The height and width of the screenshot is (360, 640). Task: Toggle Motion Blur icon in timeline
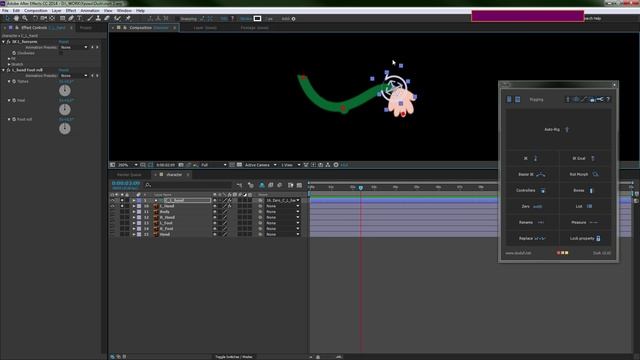pos(280,185)
